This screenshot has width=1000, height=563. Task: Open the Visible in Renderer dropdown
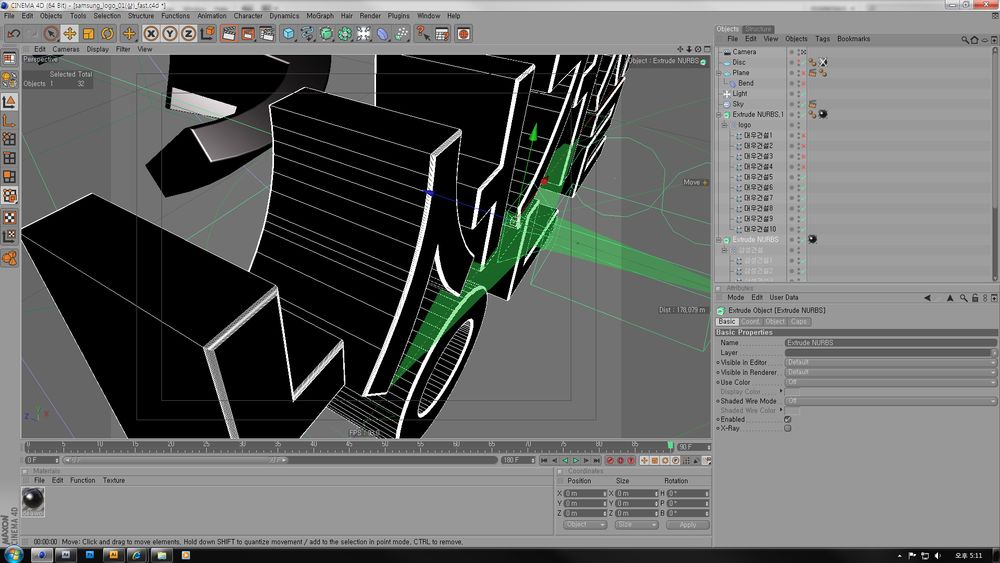[x=890, y=372]
